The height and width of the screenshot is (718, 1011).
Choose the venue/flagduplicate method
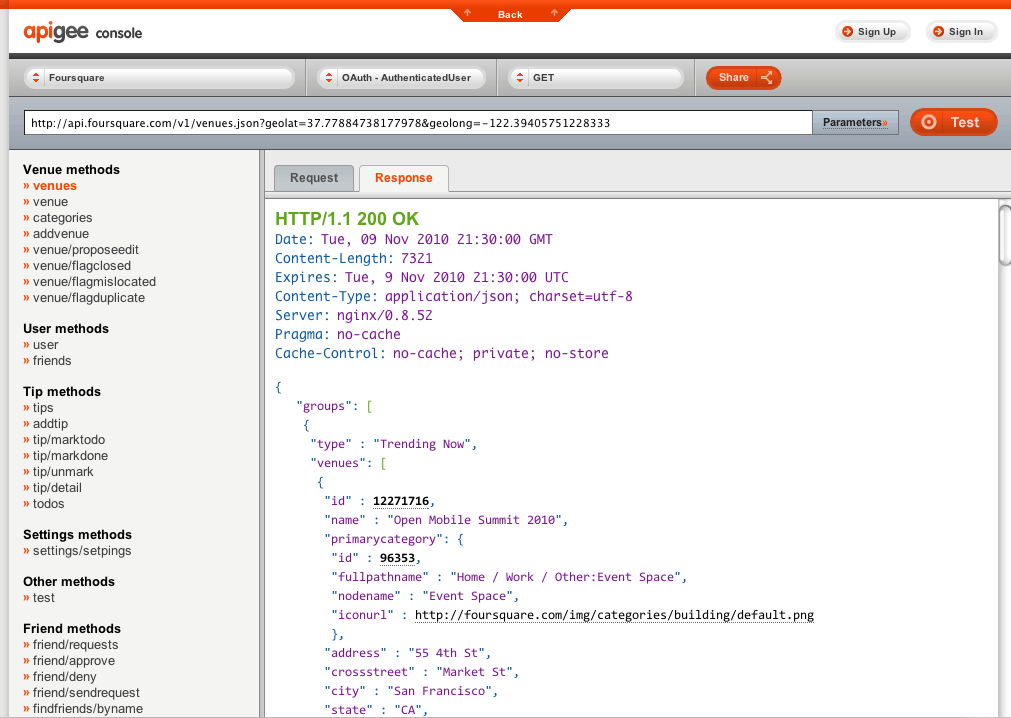pos(89,298)
